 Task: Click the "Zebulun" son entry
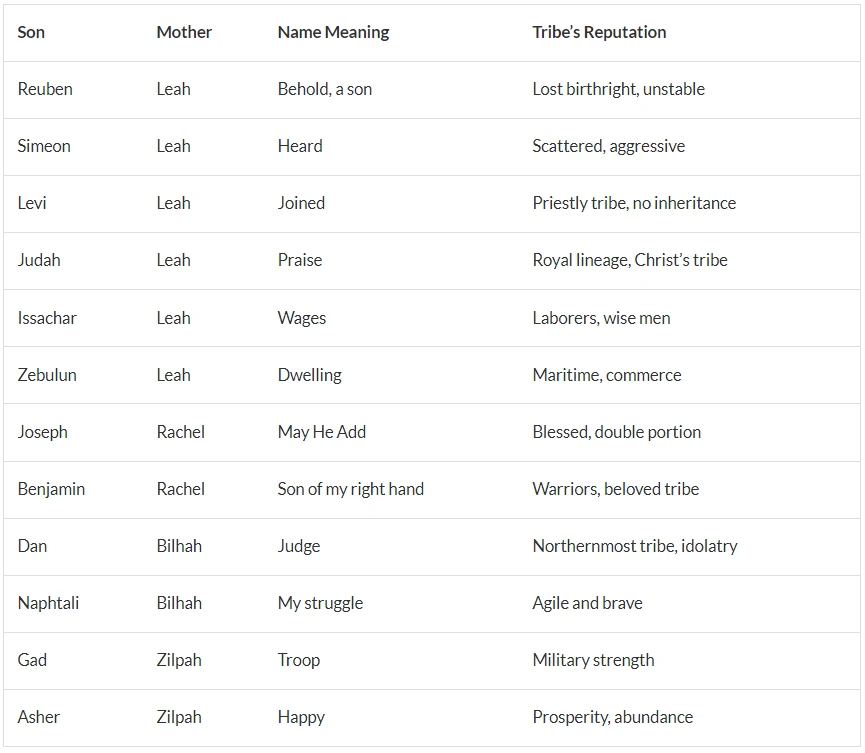(47, 375)
